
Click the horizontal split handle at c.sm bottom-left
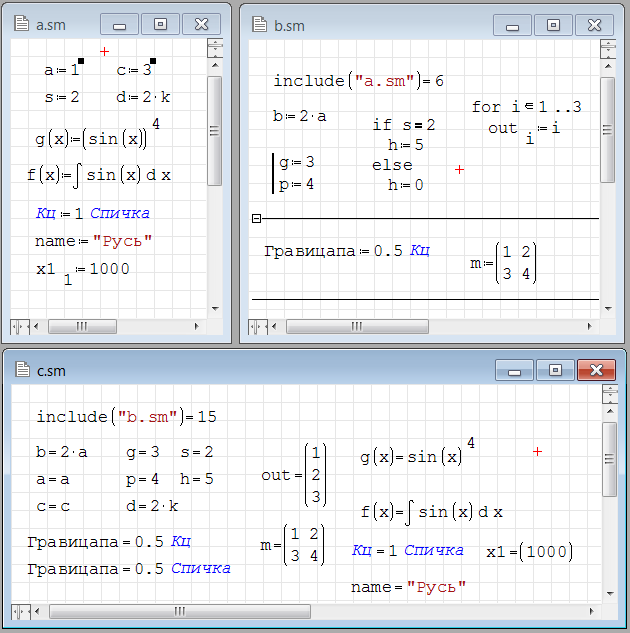pyautogui.click(x=20, y=611)
